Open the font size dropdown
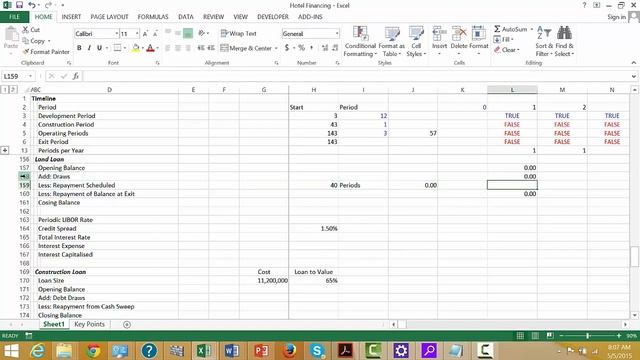 point(137,33)
